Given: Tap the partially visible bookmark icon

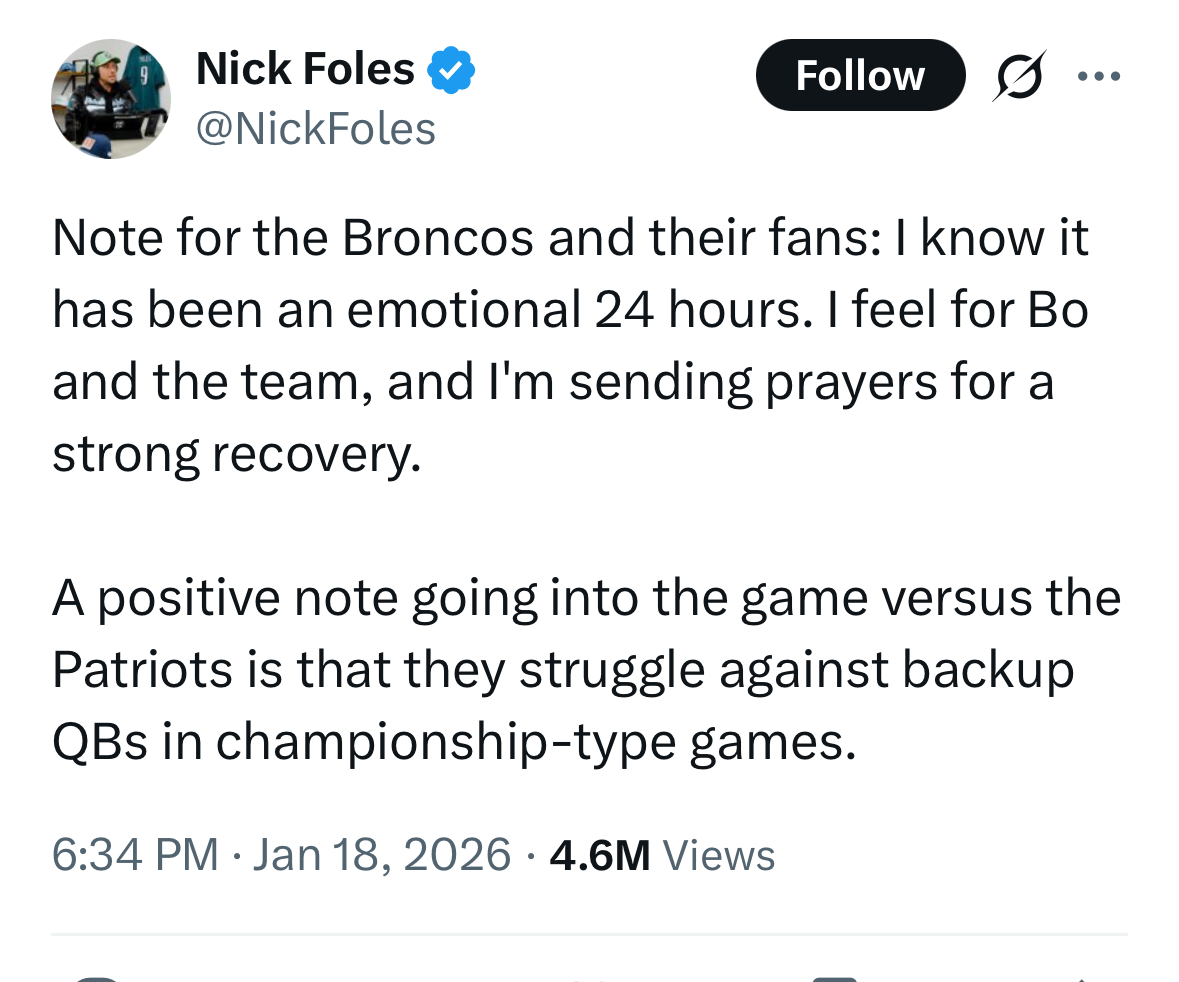Looking at the screenshot, I should click(x=835, y=977).
